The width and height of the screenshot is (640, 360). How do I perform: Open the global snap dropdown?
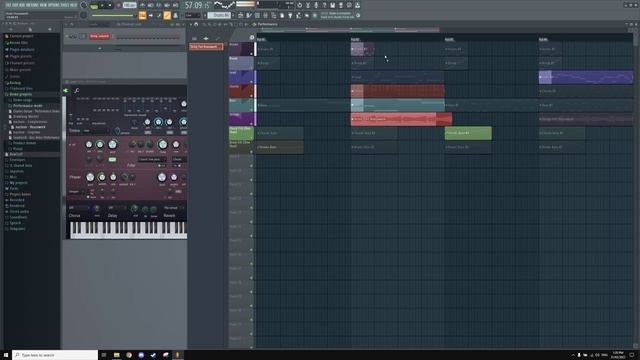tap(193, 15)
